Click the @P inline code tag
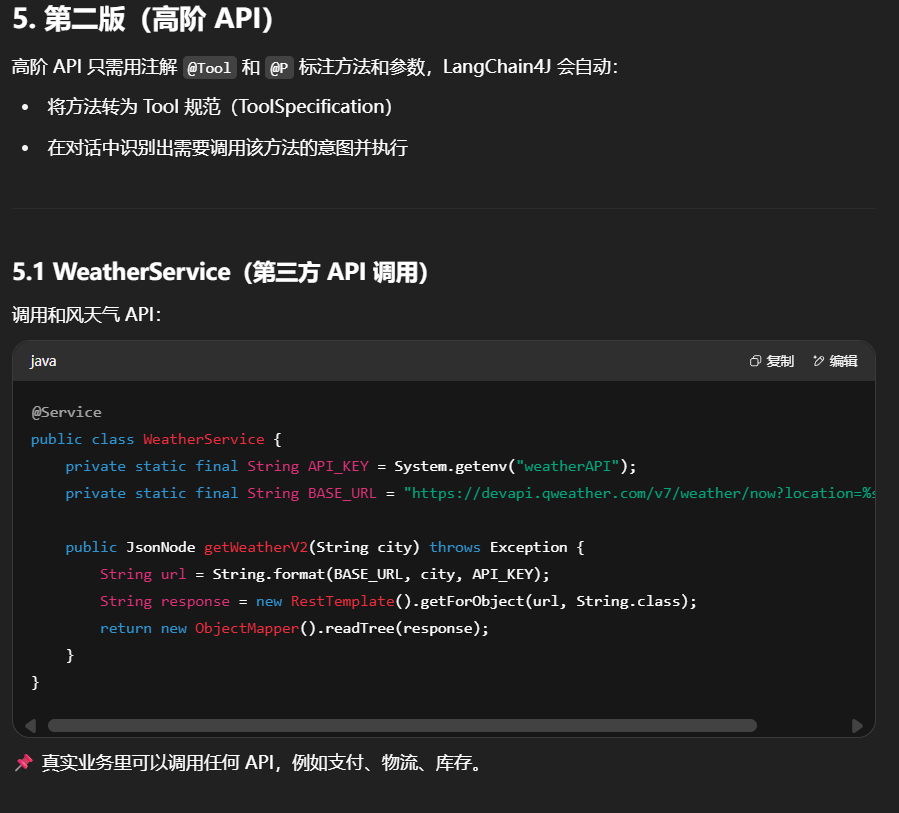This screenshot has width=899, height=813. coord(279,68)
